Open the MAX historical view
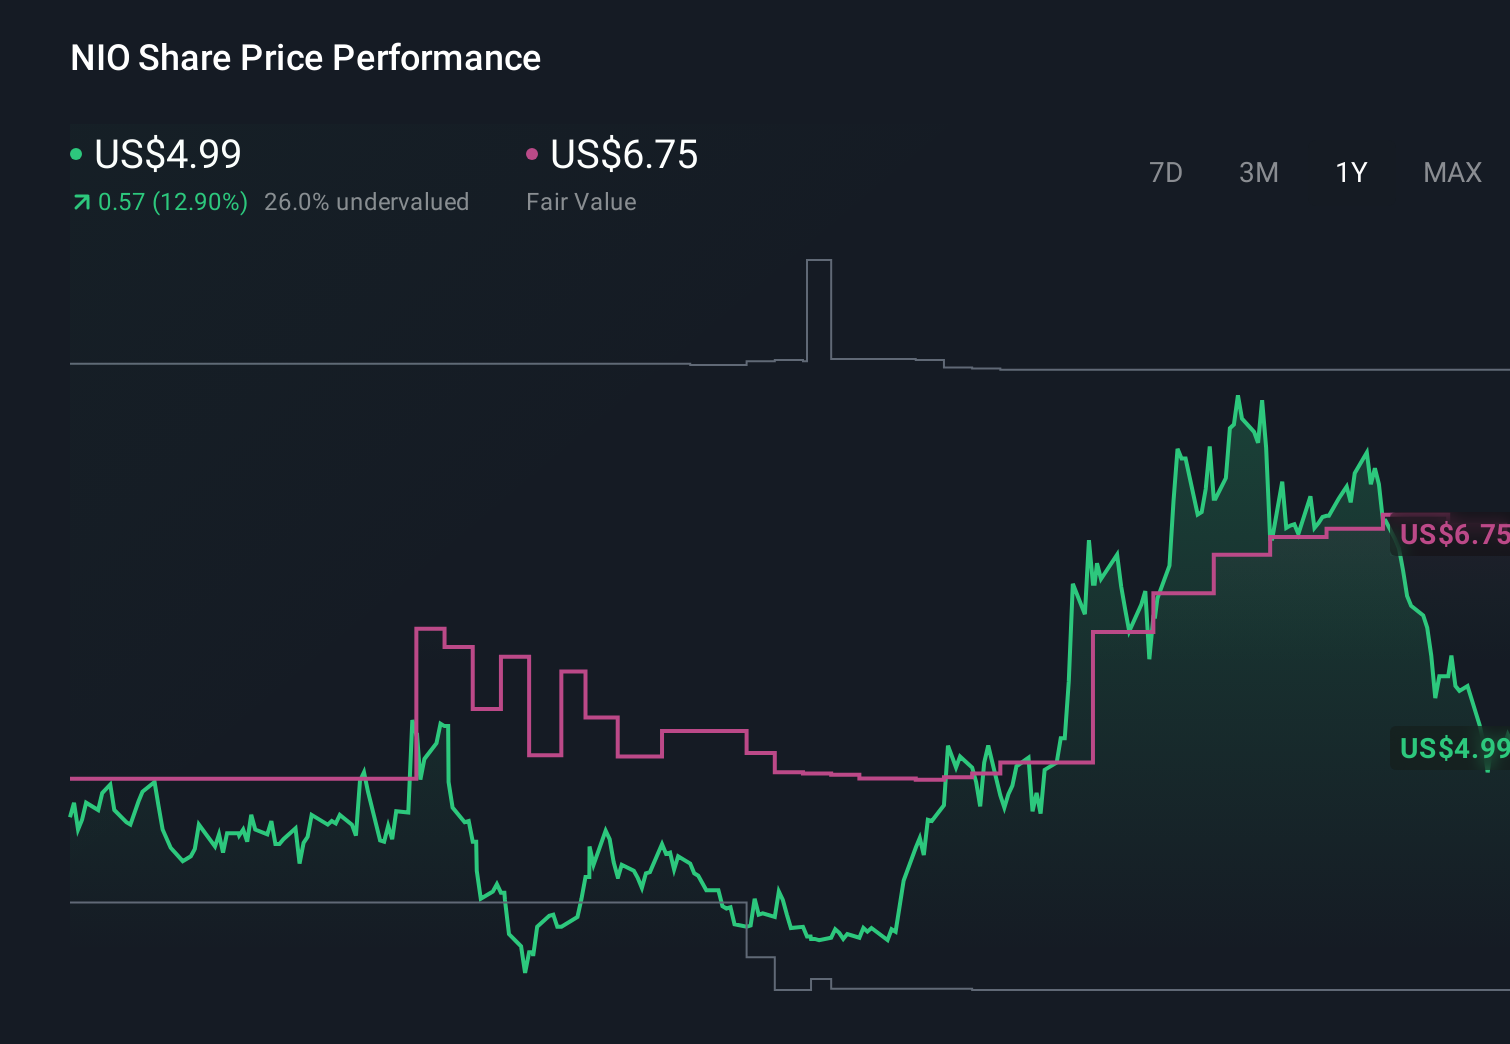The height and width of the screenshot is (1044, 1510). (1451, 172)
